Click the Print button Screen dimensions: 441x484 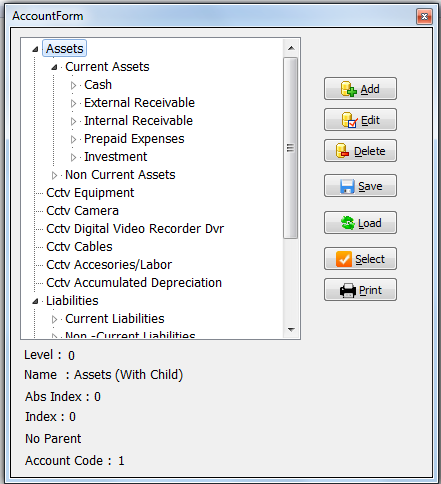click(x=360, y=290)
